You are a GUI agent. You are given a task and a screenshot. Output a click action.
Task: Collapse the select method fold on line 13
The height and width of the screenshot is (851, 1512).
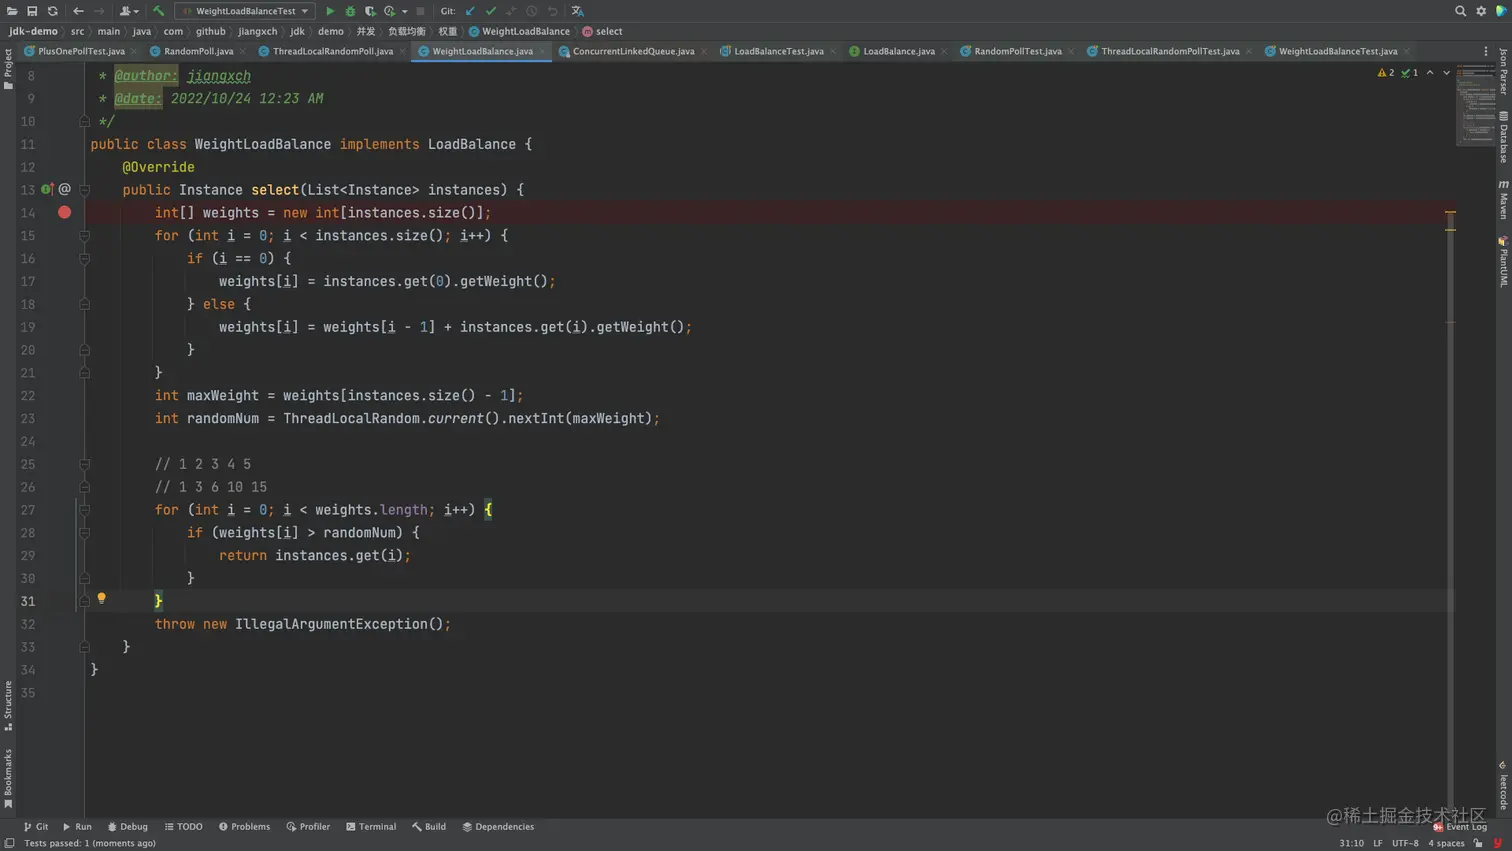(85, 190)
